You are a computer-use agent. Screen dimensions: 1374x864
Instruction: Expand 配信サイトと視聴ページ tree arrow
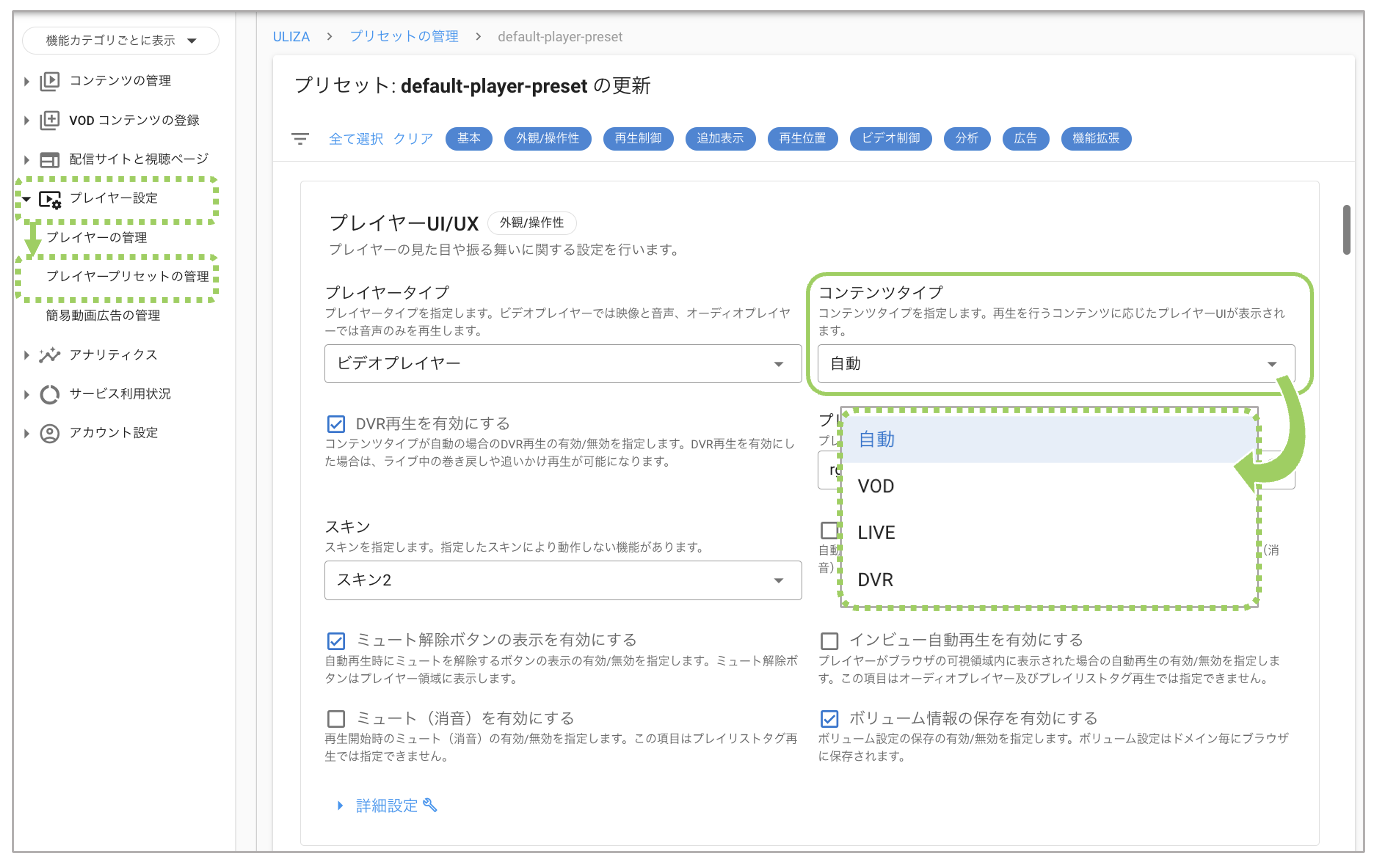coord(27,159)
